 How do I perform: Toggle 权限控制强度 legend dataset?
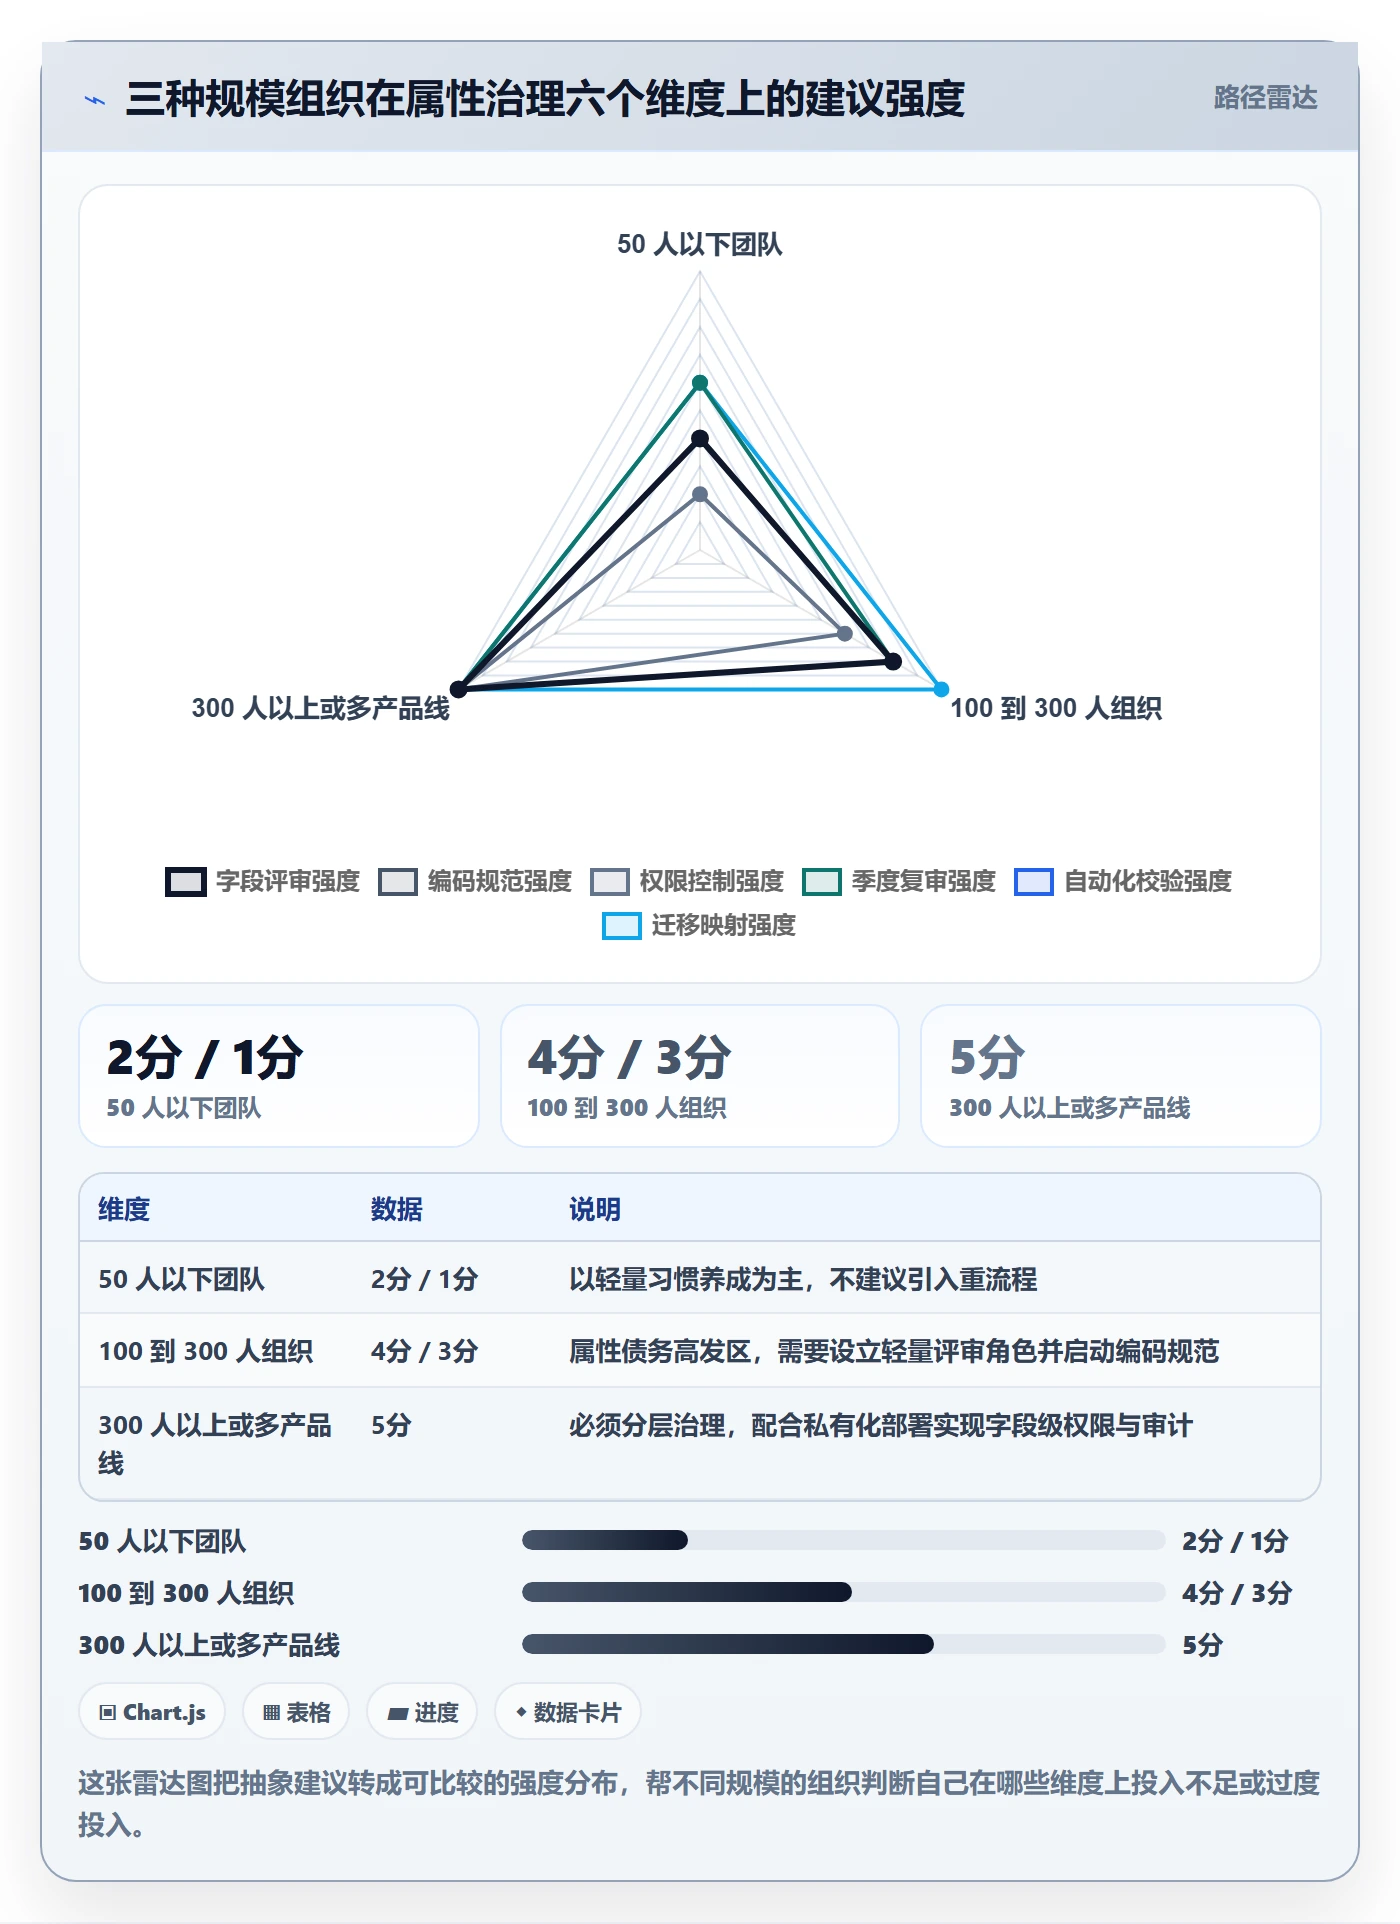tap(687, 881)
